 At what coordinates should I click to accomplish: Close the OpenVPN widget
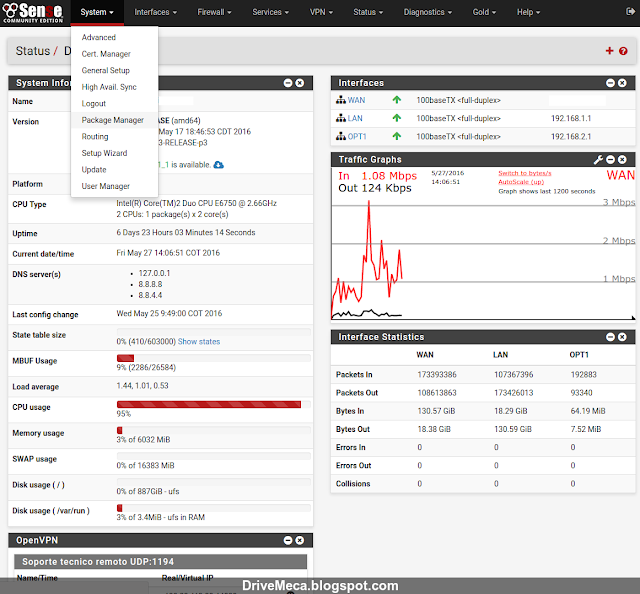[300, 540]
